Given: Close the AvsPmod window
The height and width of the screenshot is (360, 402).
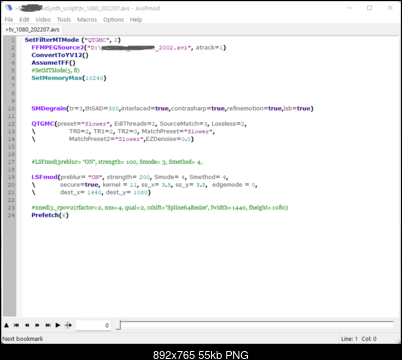Looking at the screenshot, I should click(390, 8).
